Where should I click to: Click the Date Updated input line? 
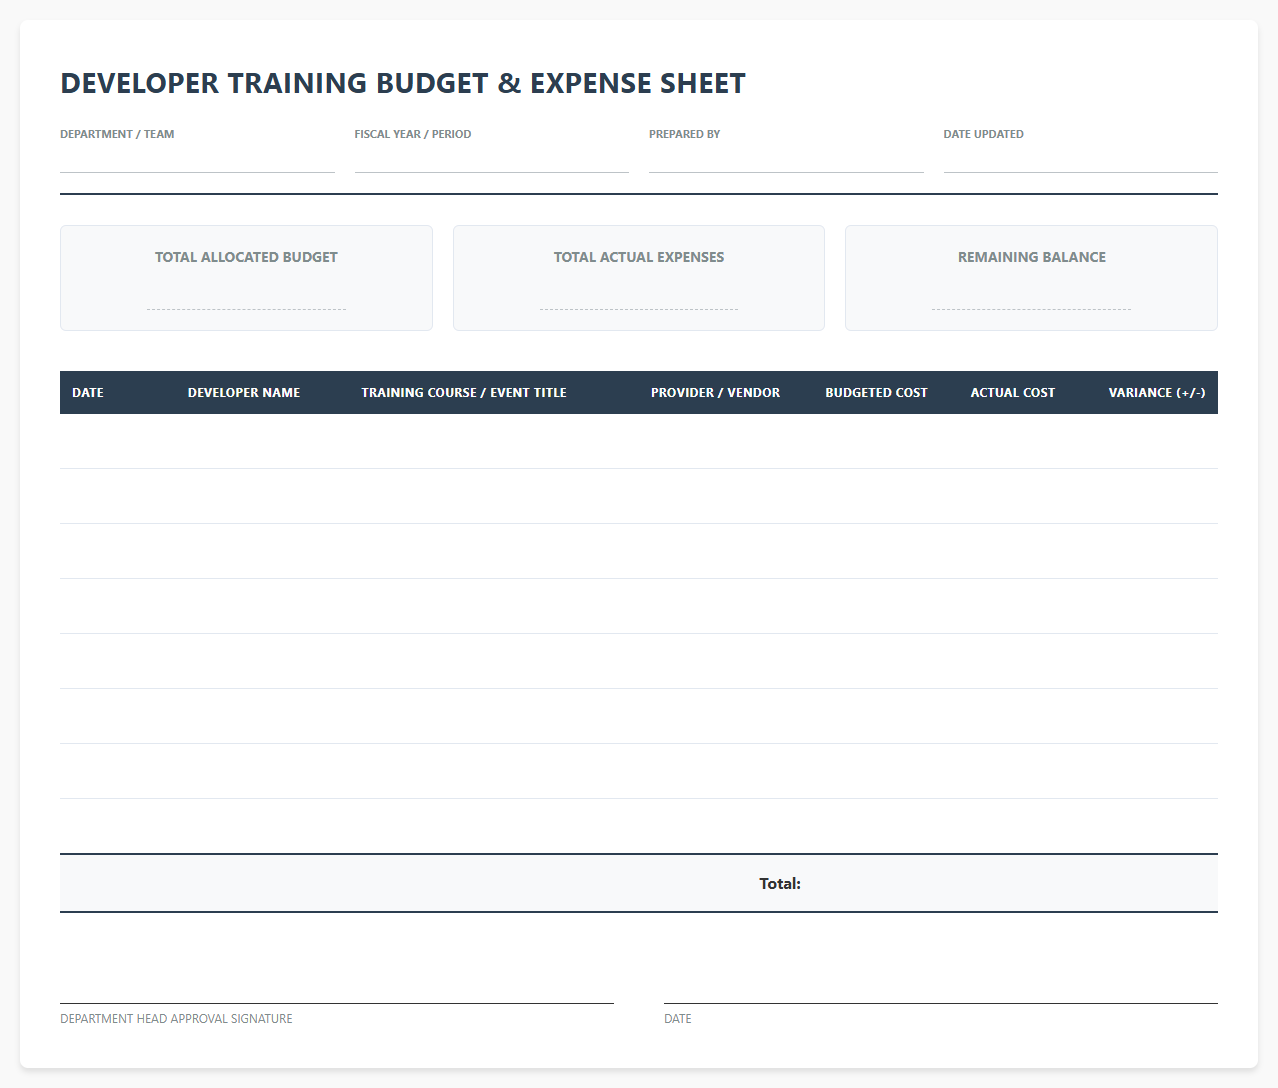(1080, 160)
